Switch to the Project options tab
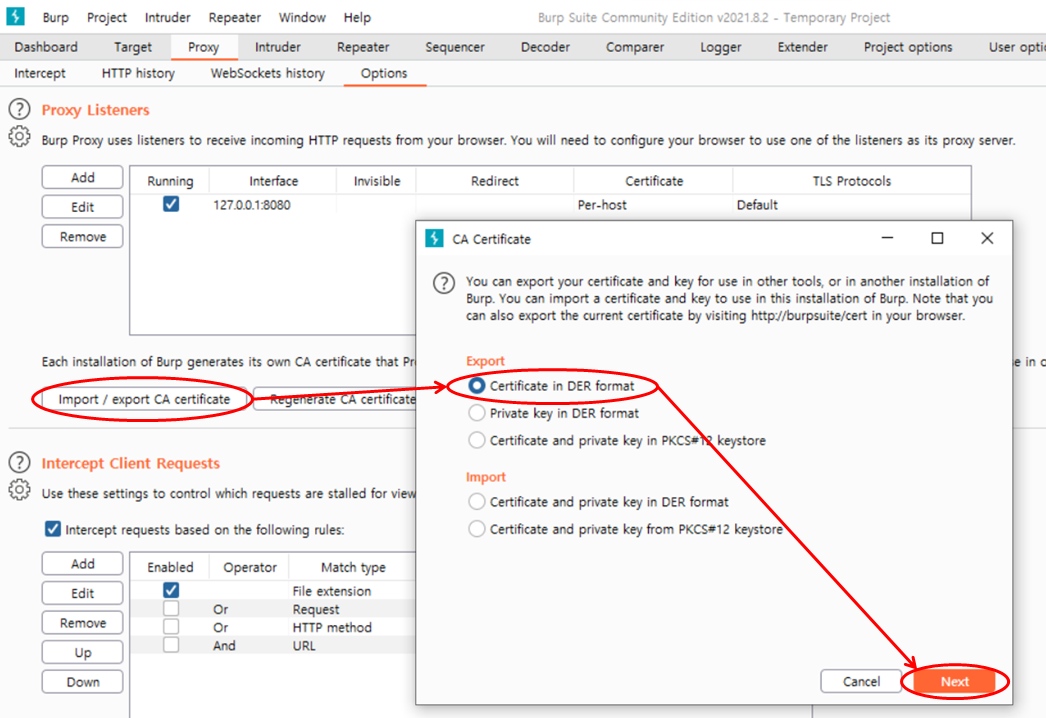The width and height of the screenshot is (1046, 718). click(908, 47)
